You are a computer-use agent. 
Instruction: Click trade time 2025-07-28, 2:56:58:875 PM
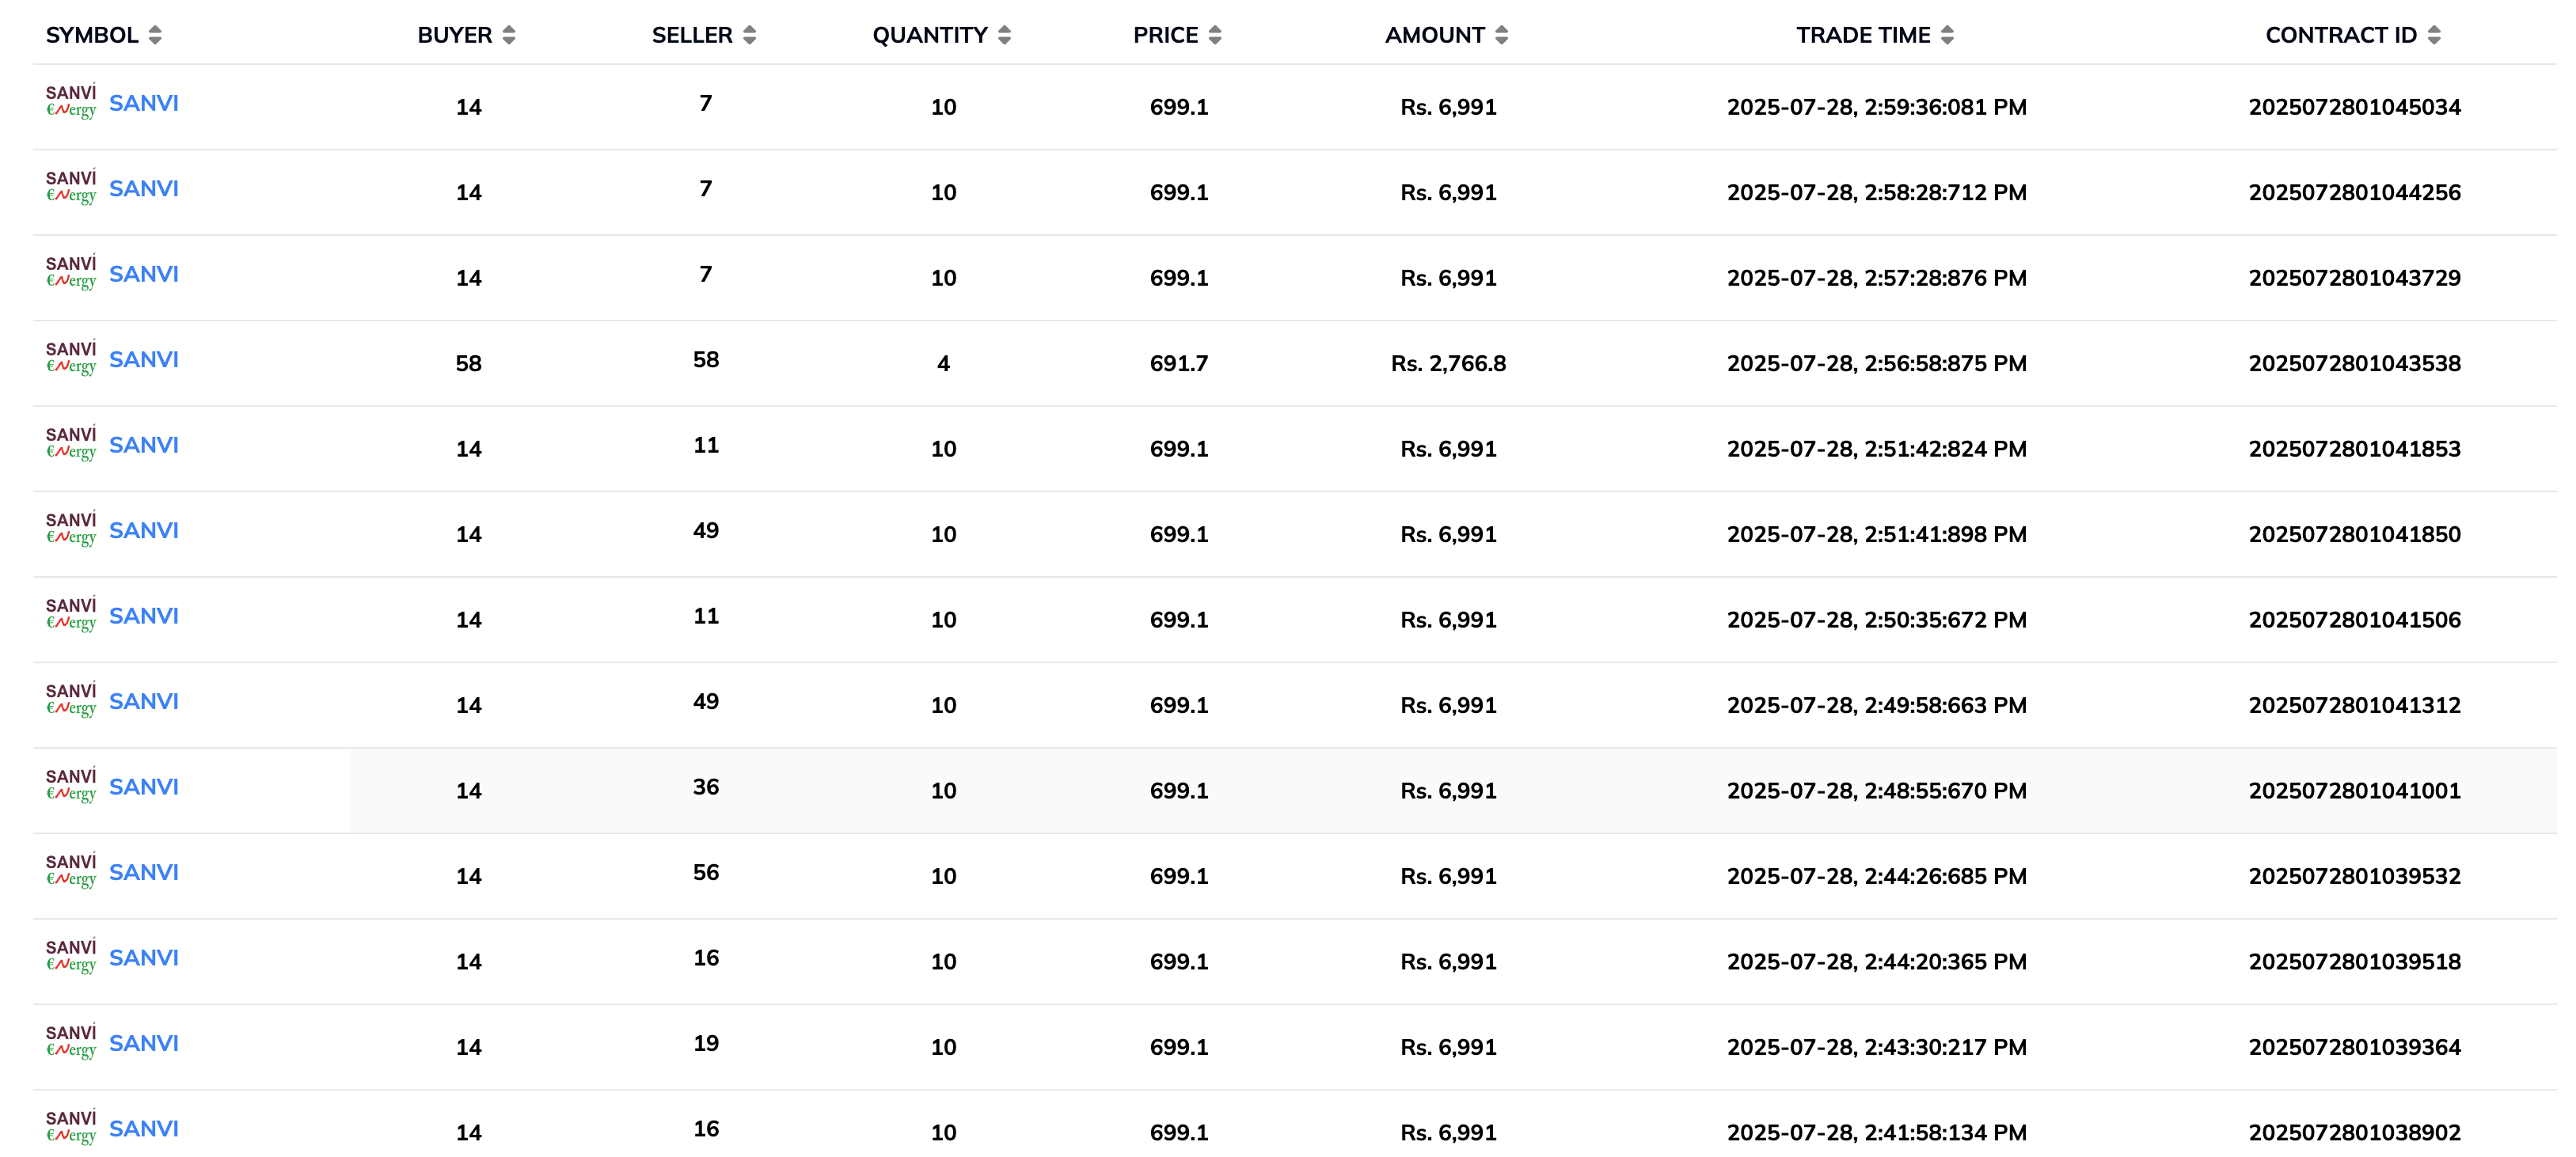pyautogui.click(x=1877, y=363)
